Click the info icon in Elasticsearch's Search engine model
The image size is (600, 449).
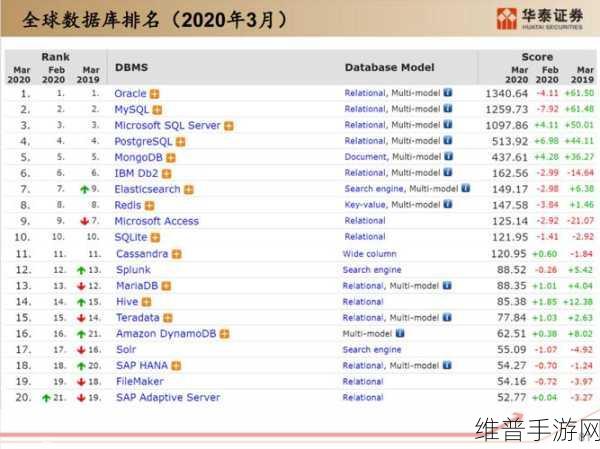[465, 188]
